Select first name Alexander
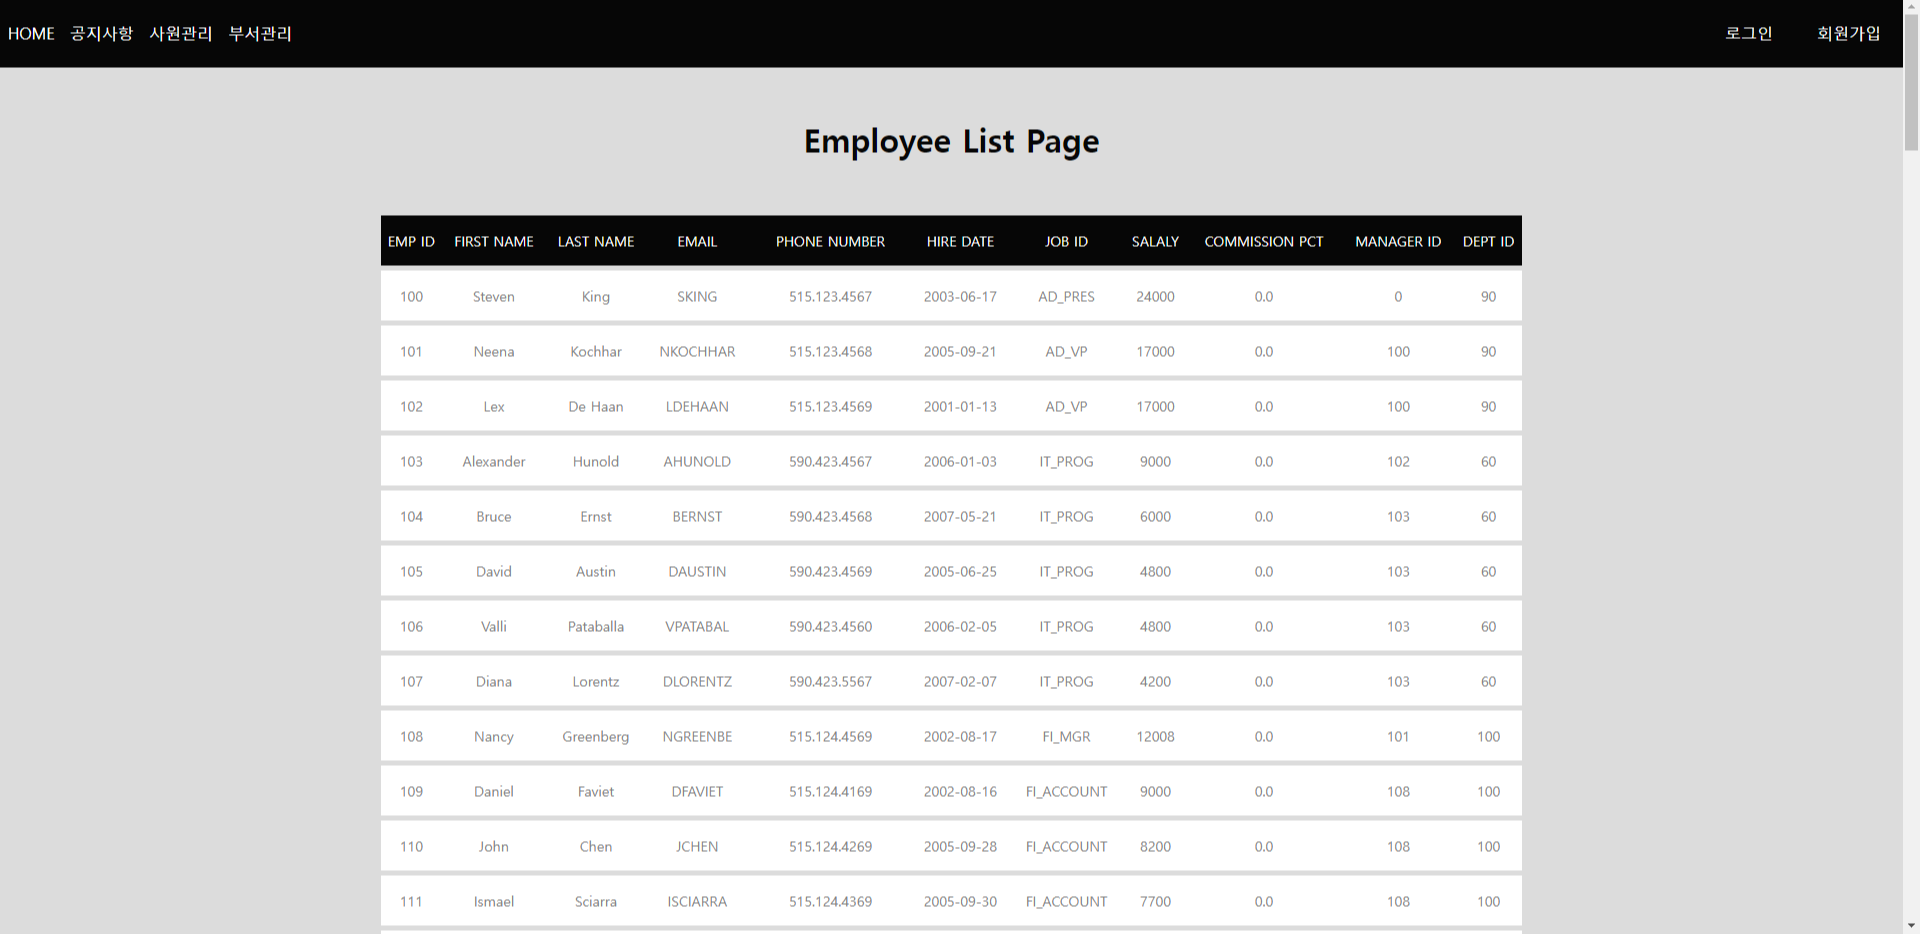Image resolution: width=1920 pixels, height=934 pixels. [494, 461]
